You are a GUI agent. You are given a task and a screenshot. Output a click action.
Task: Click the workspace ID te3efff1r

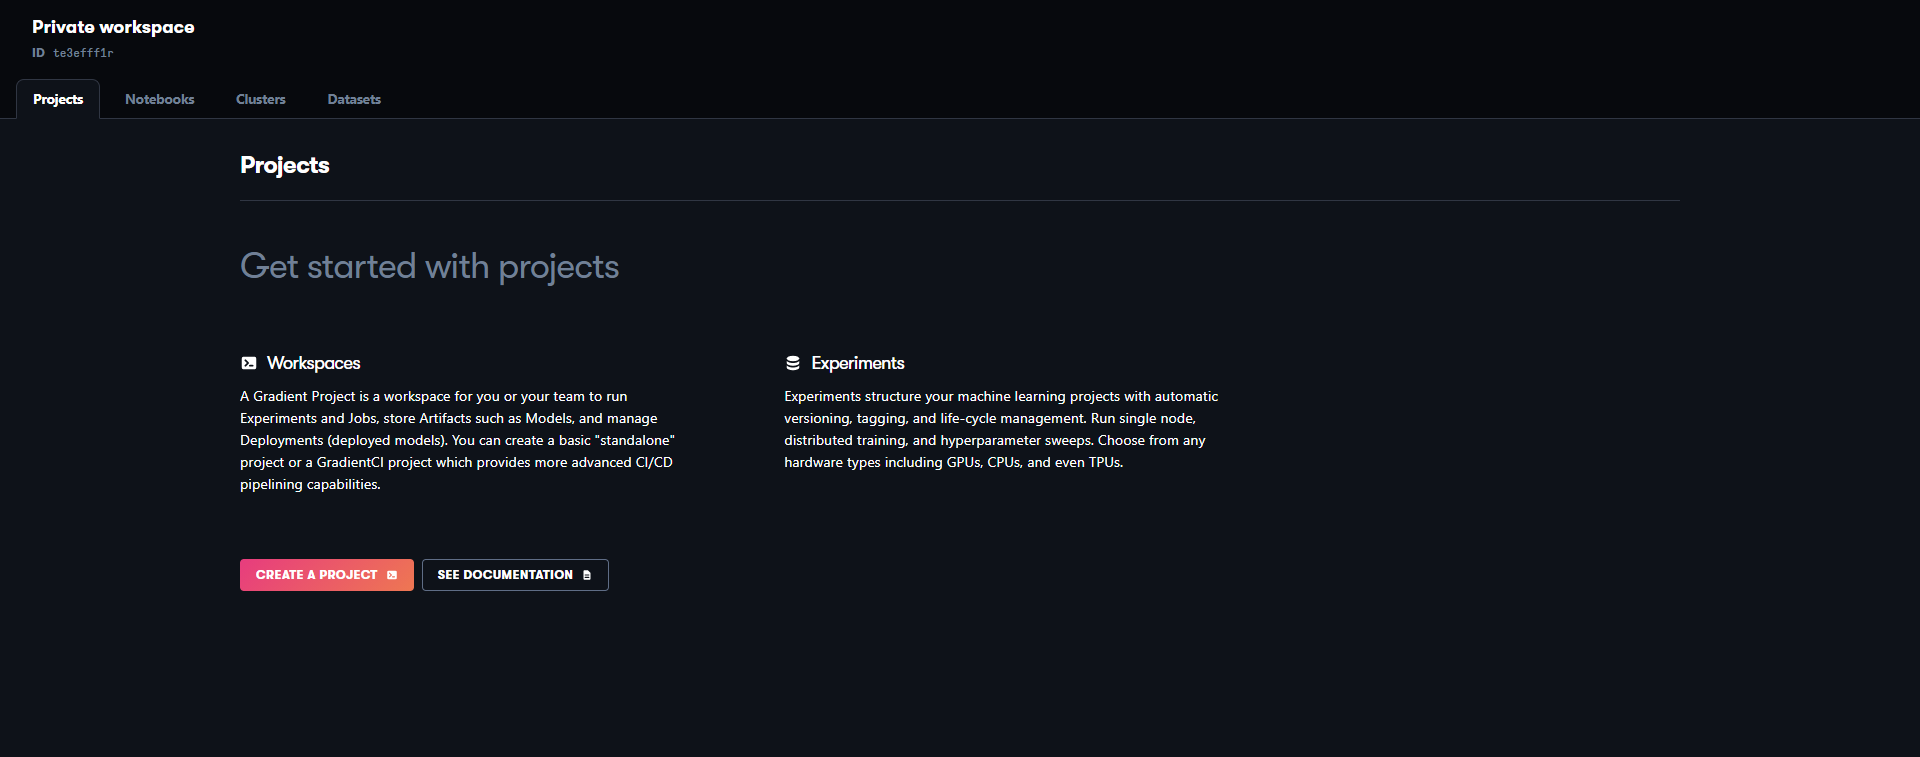pyautogui.click(x=83, y=53)
